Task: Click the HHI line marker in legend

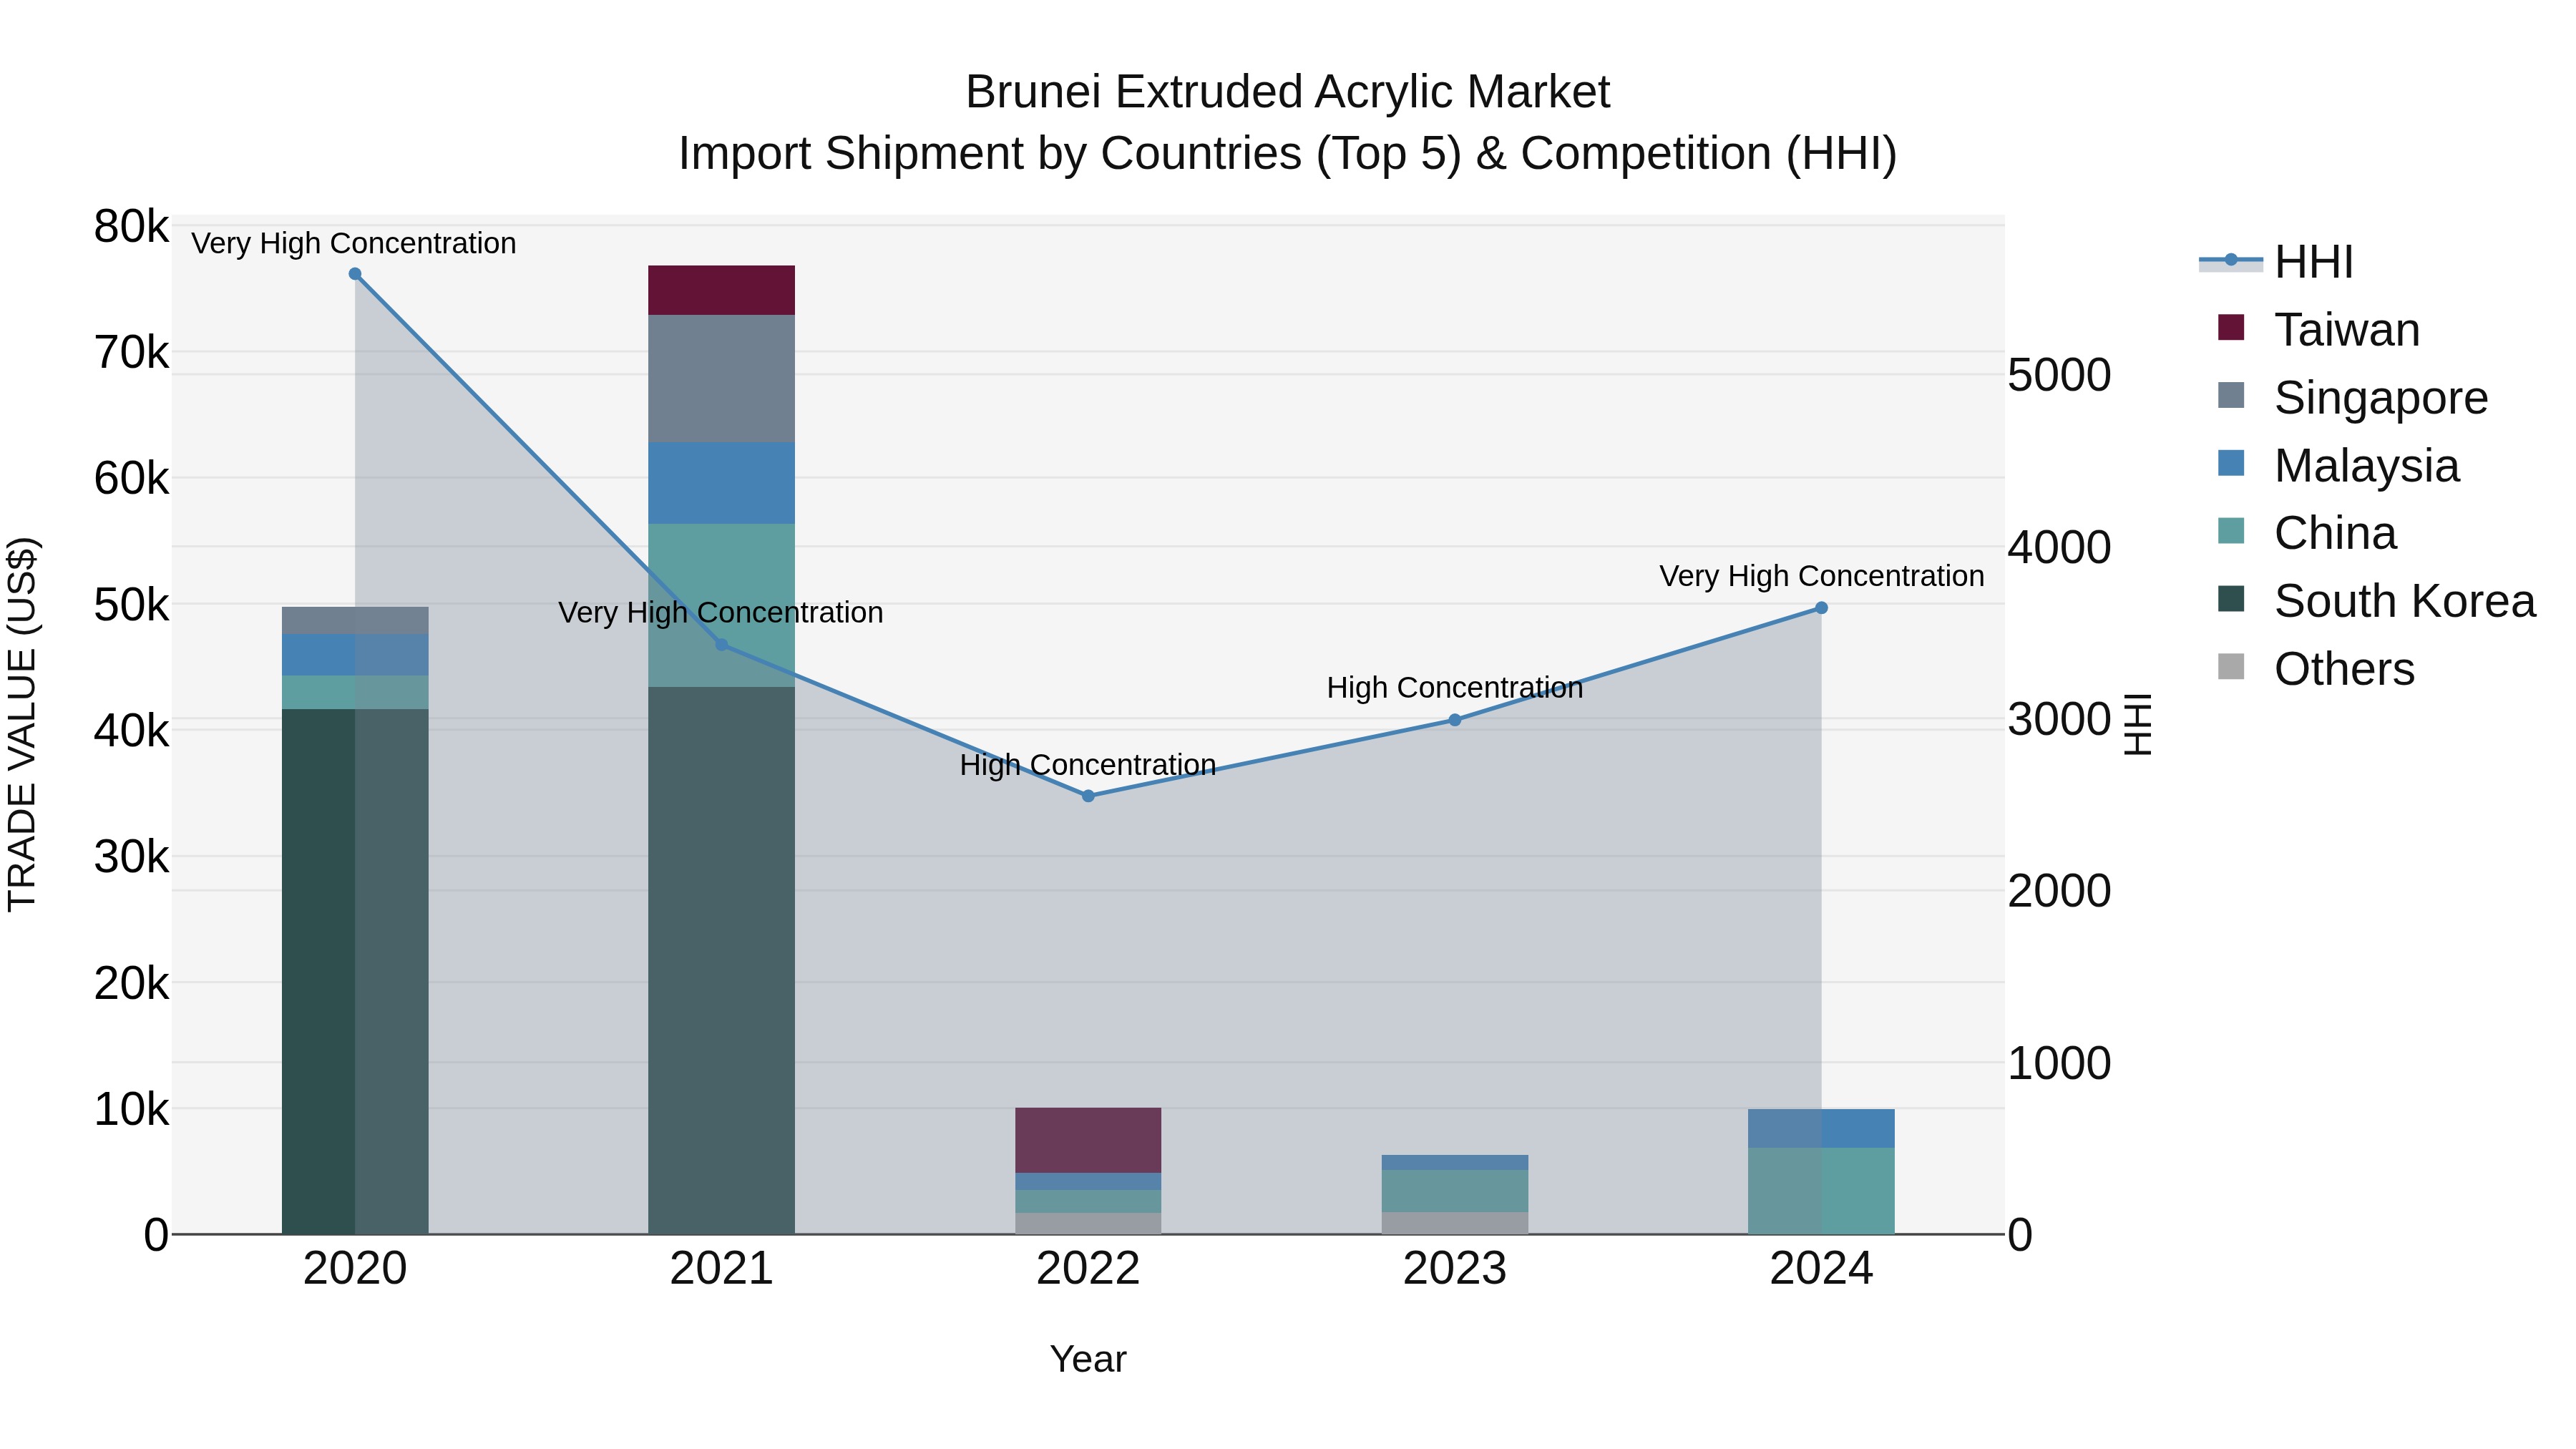Action: click(x=2231, y=260)
